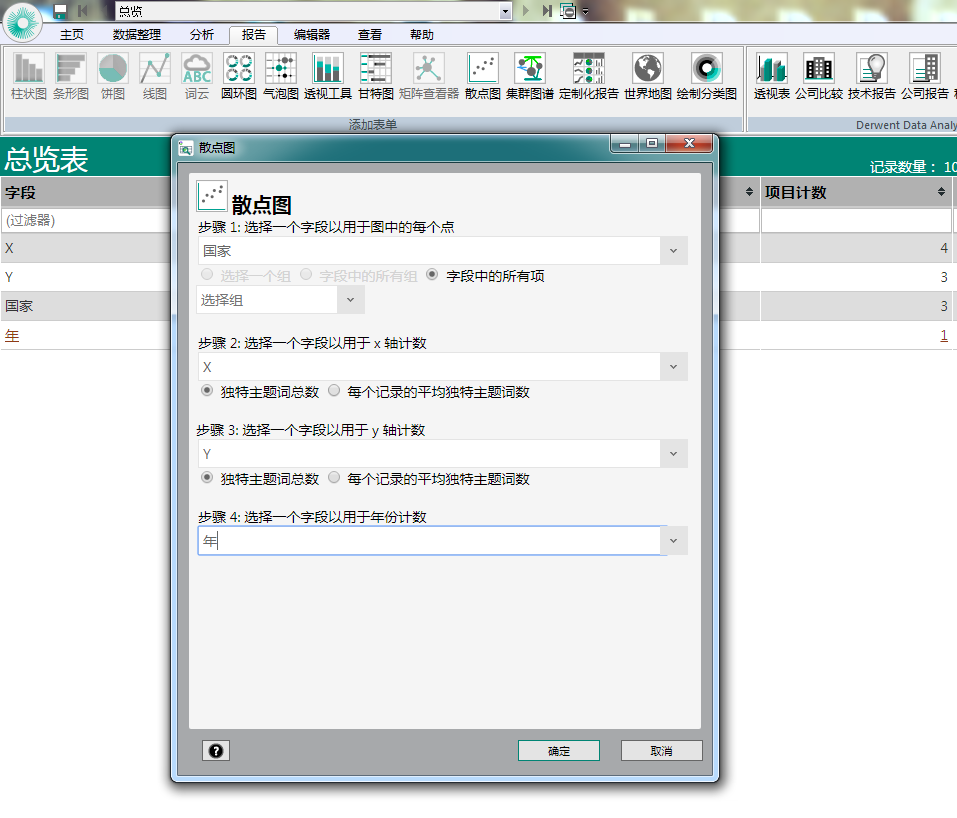
Task: Switch to the 数据整理 ribbon tab
Action: pos(136,34)
